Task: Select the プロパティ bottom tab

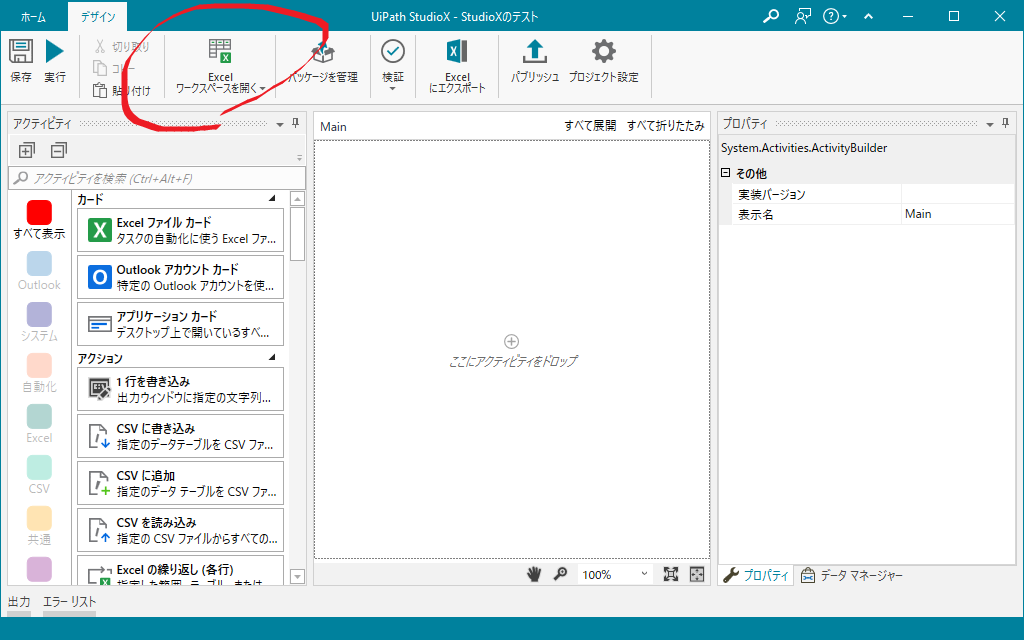Action: point(756,575)
